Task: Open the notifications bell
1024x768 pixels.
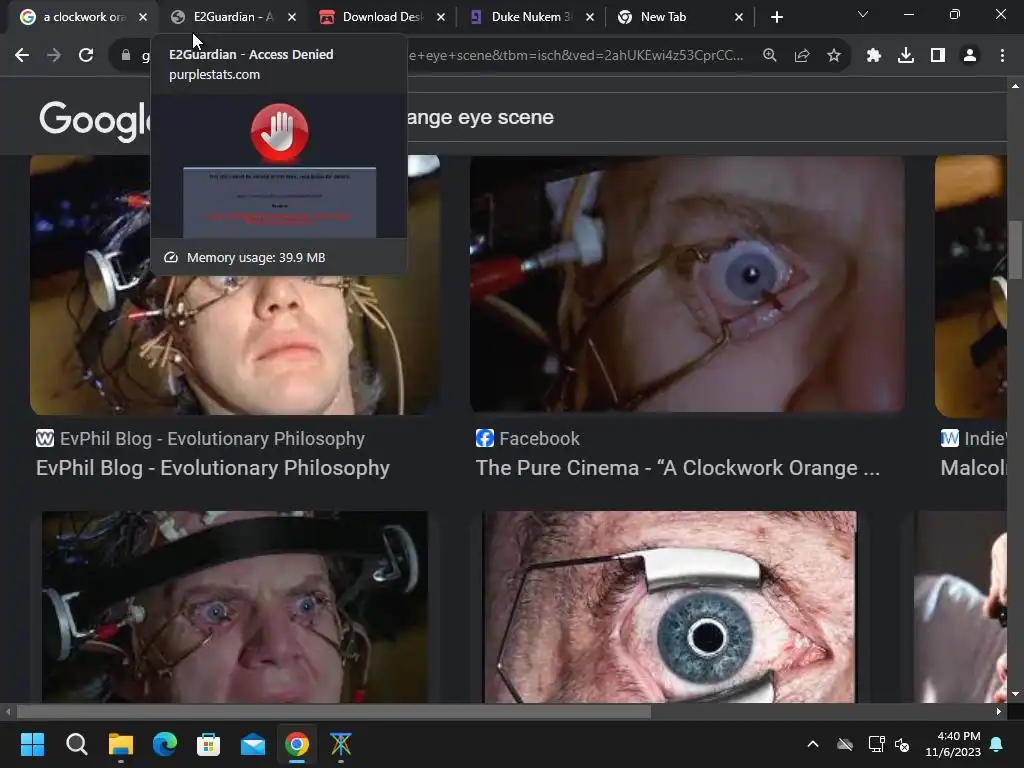Action: point(997,744)
